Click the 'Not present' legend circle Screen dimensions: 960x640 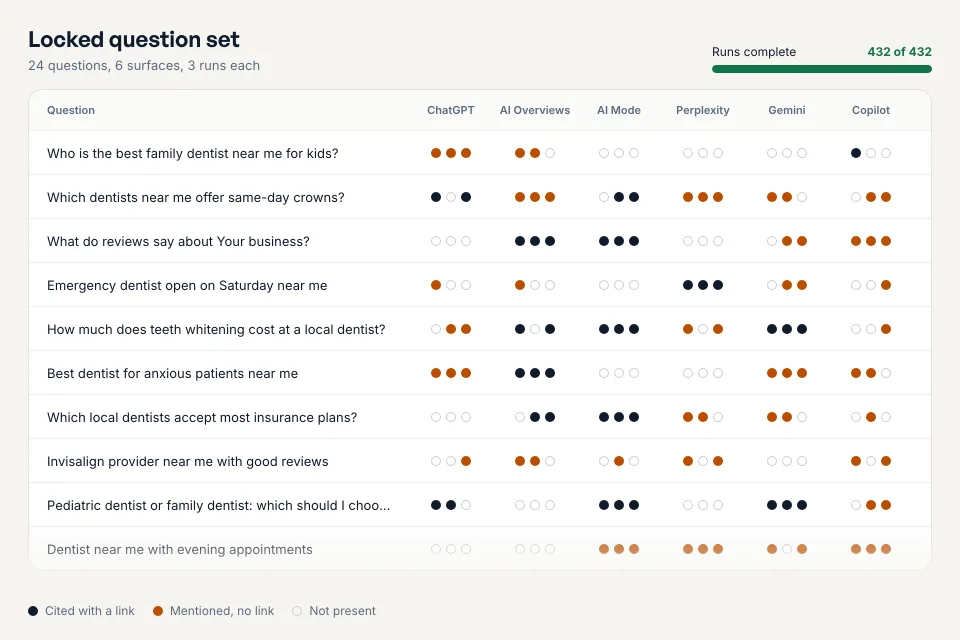tap(297, 611)
